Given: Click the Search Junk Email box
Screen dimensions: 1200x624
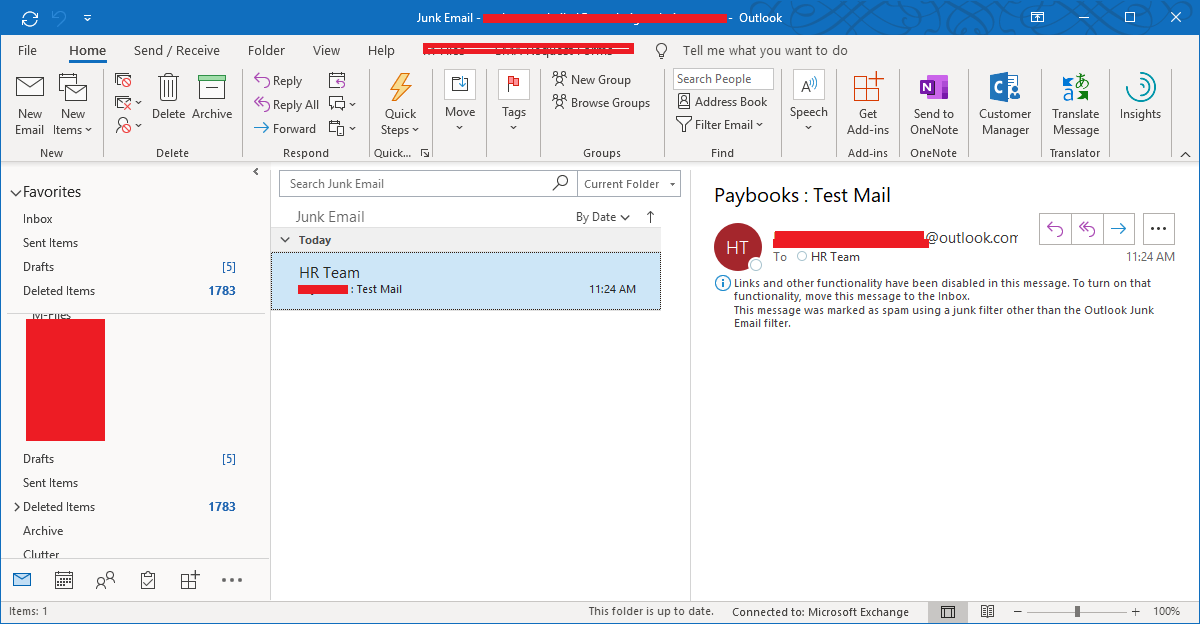Looking at the screenshot, I should point(428,184).
